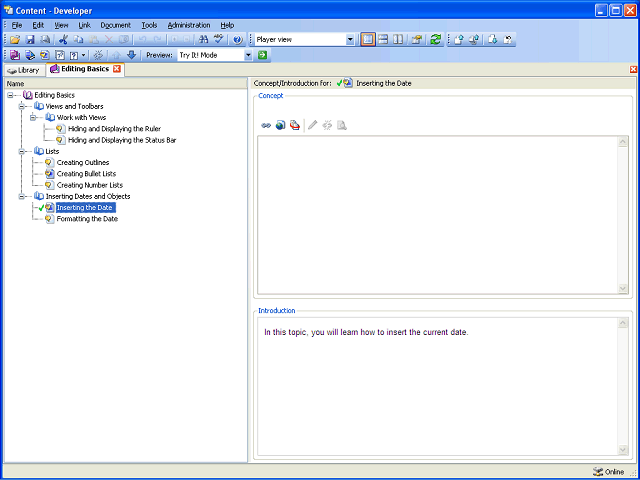Click the purple Link Module icon
Screen dimensions: 640x480
pyautogui.click(x=15, y=55)
